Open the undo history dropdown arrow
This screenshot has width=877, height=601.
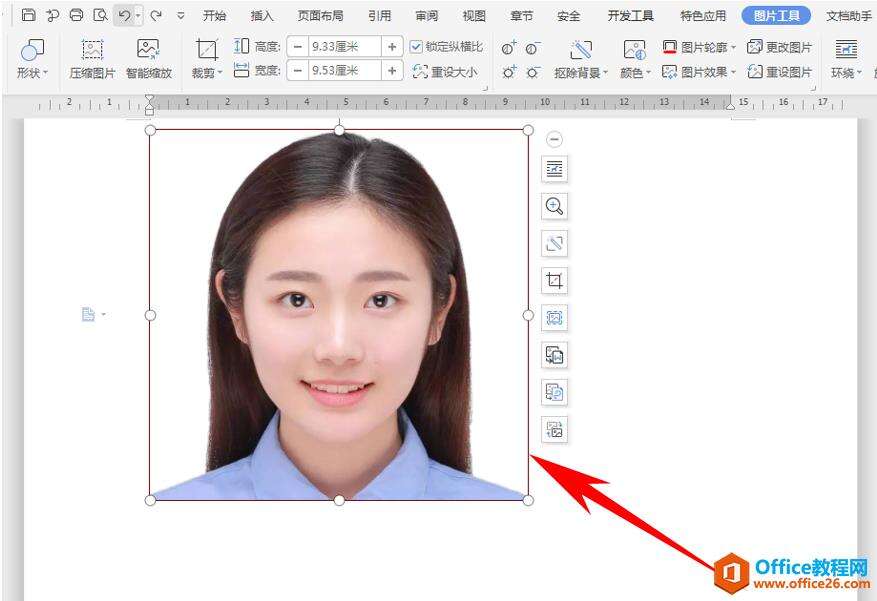point(138,16)
